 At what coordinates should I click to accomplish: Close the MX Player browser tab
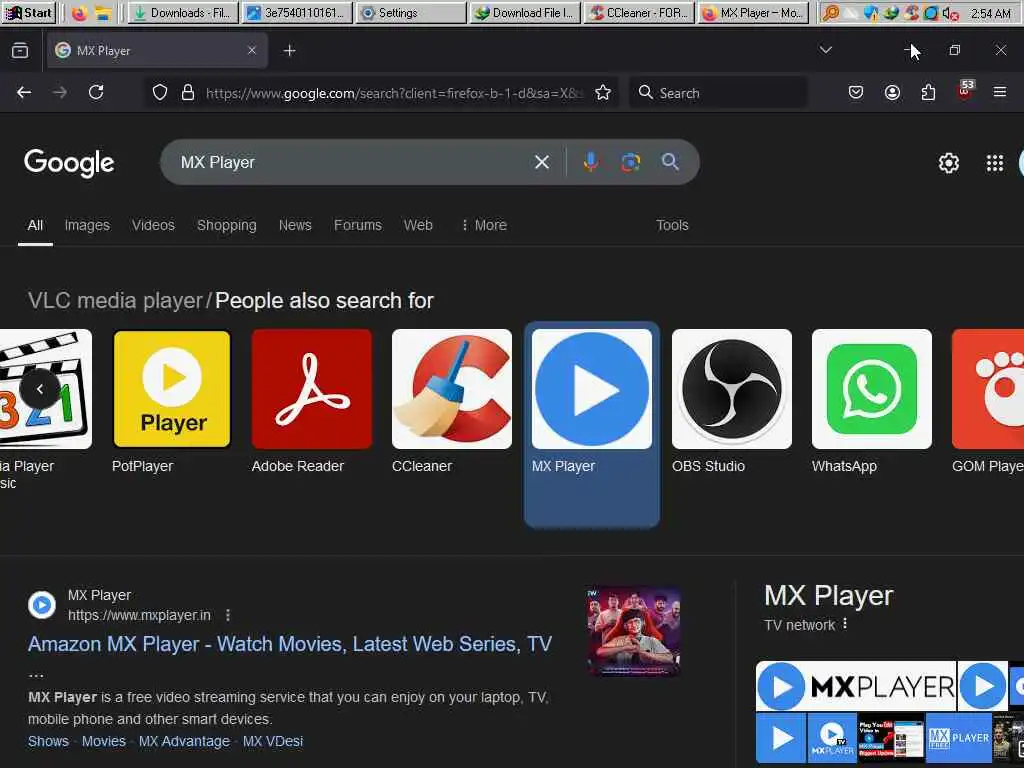[252, 50]
